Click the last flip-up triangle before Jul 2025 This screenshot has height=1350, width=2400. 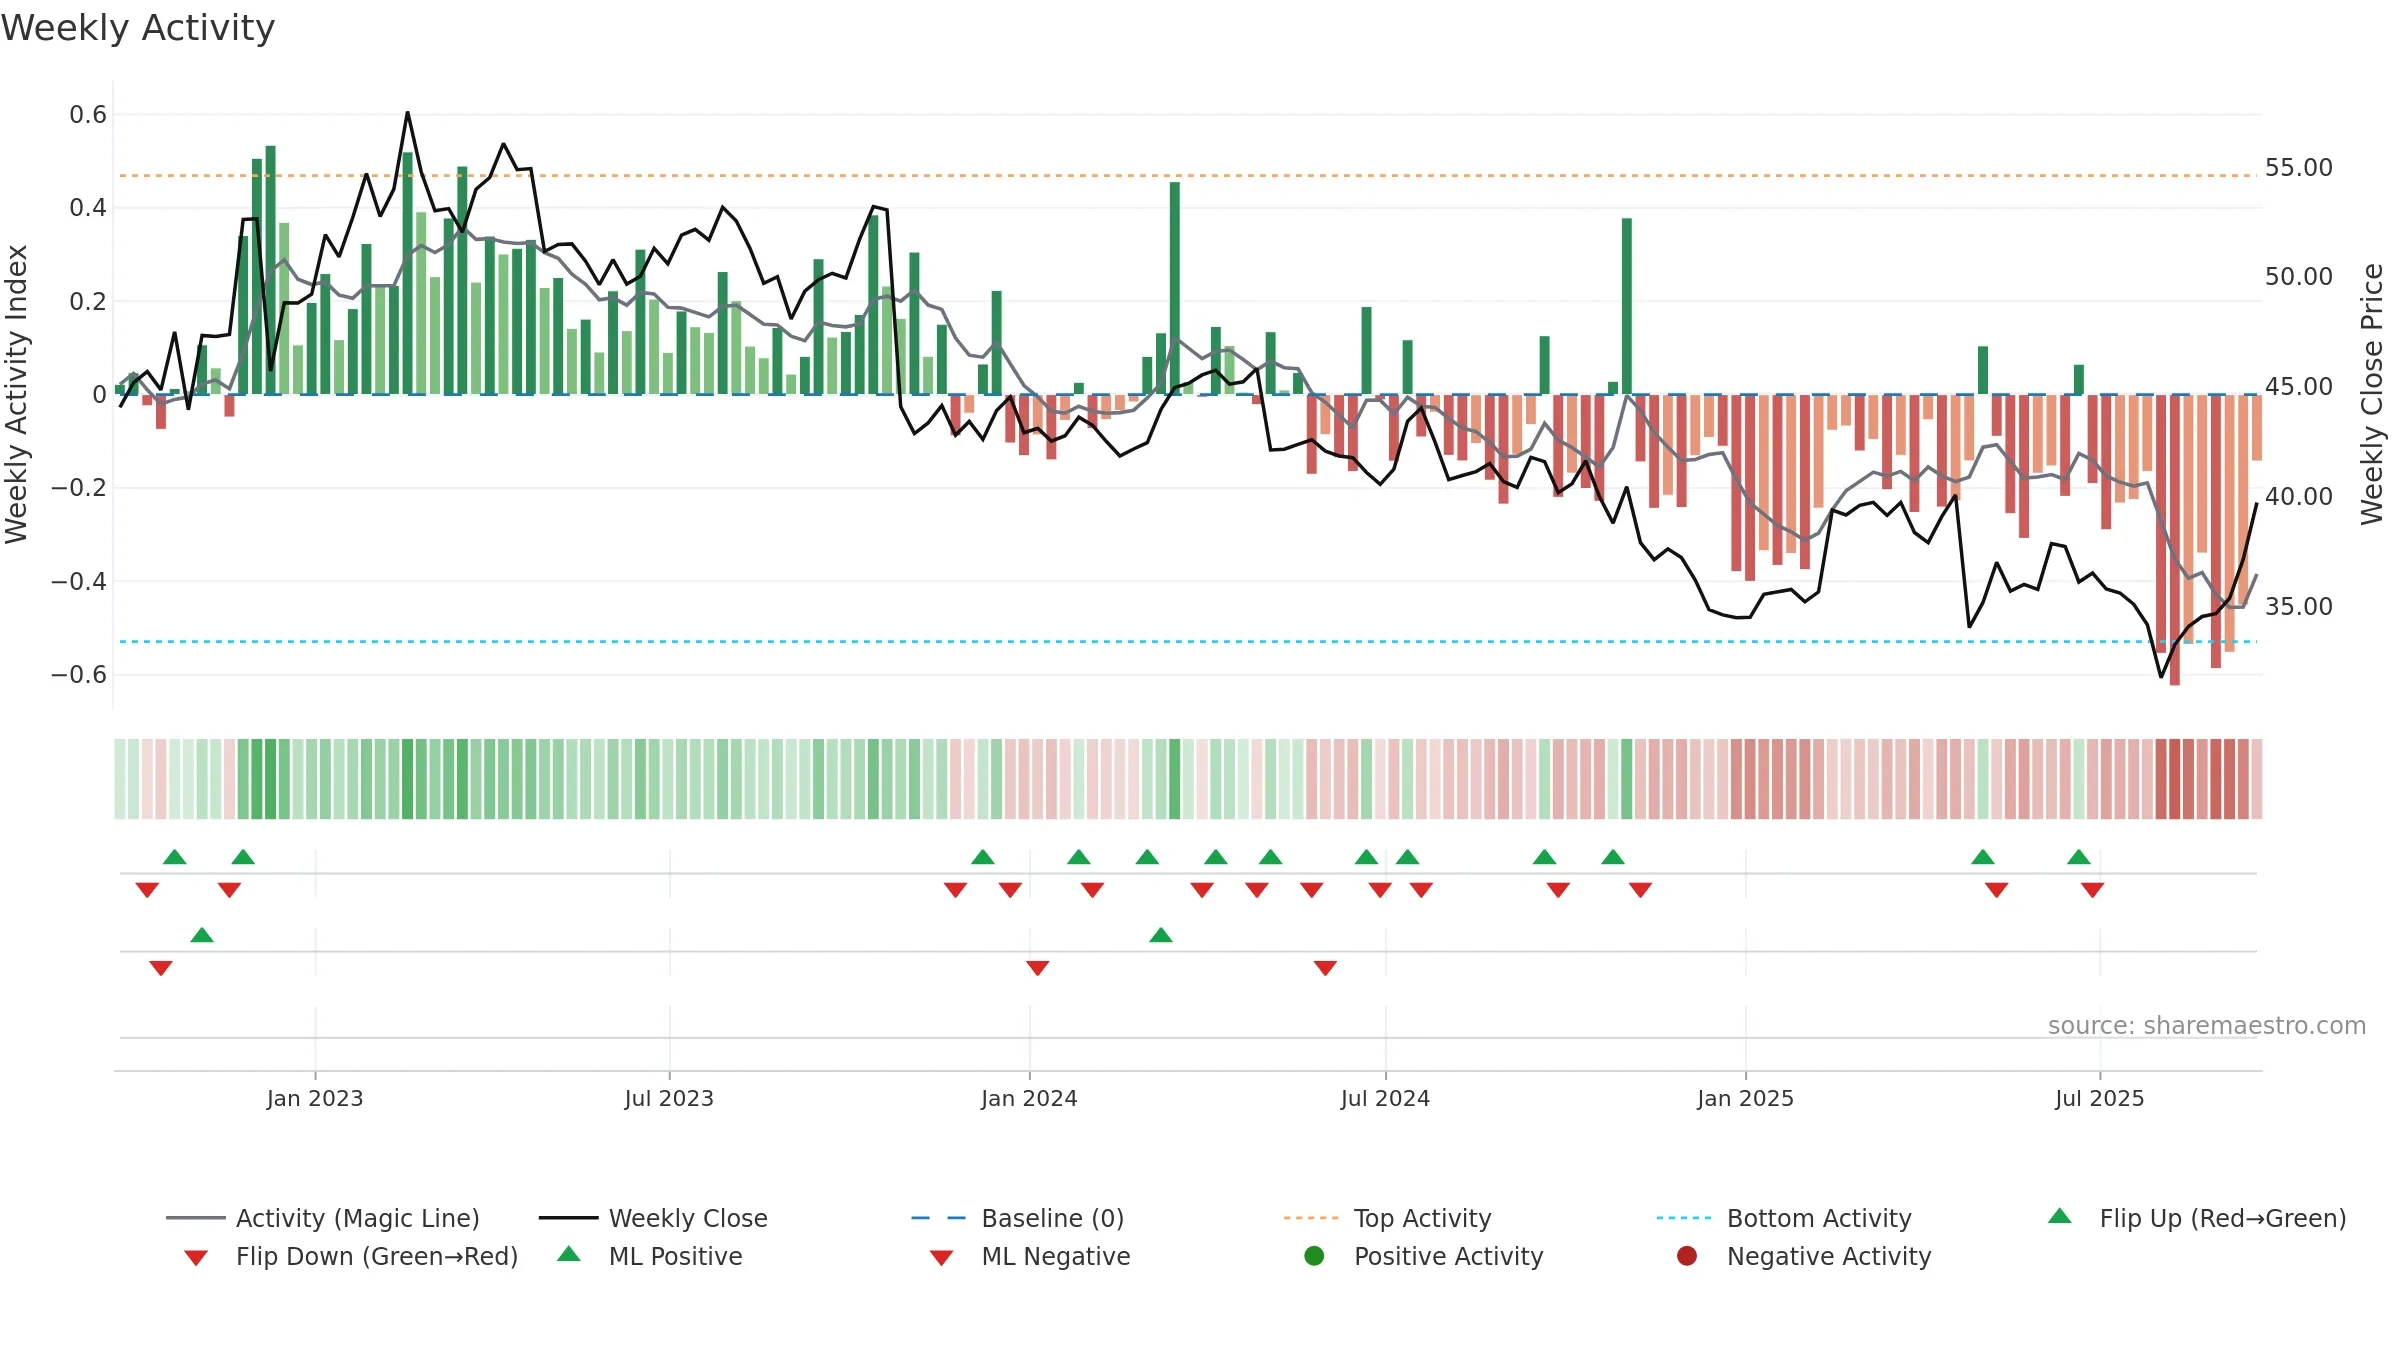point(2079,857)
